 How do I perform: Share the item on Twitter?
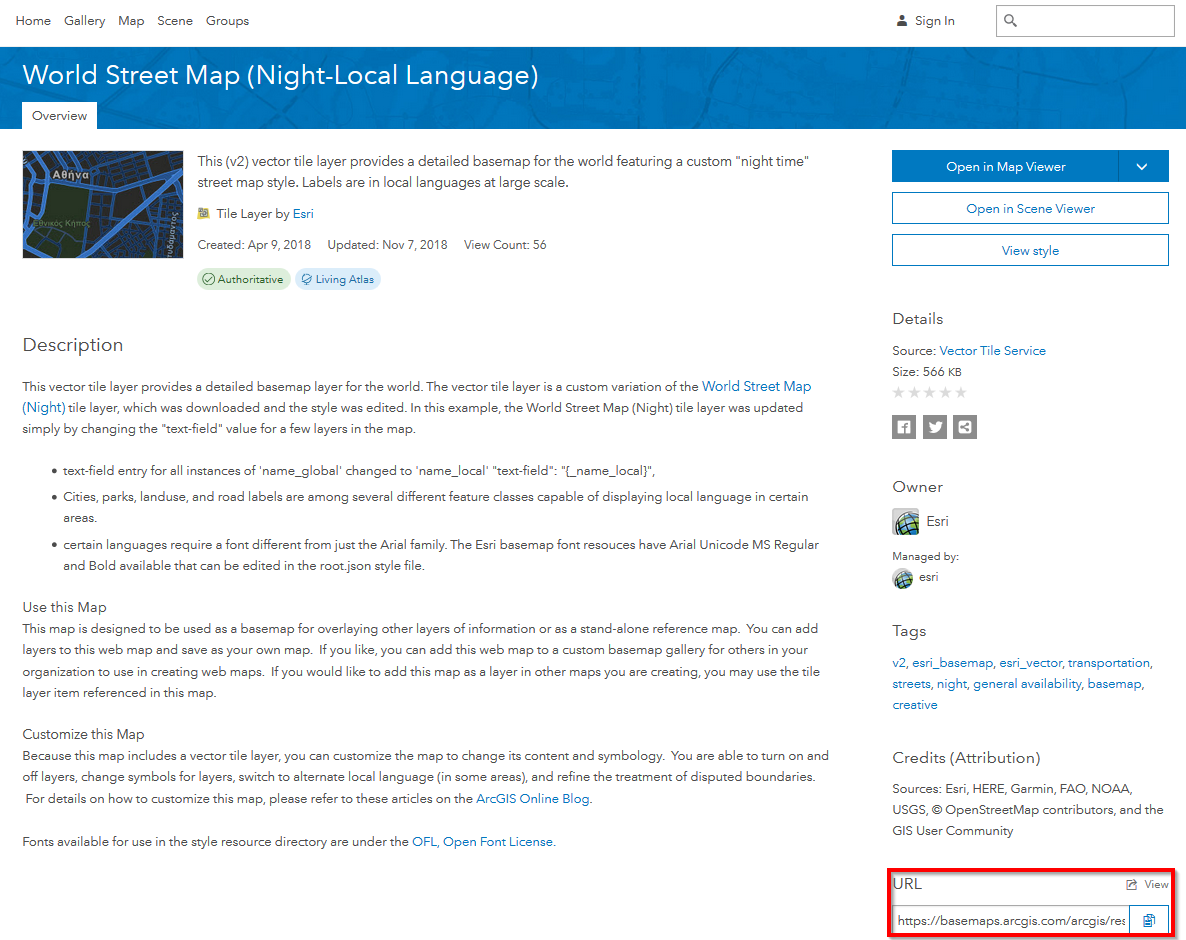click(934, 427)
